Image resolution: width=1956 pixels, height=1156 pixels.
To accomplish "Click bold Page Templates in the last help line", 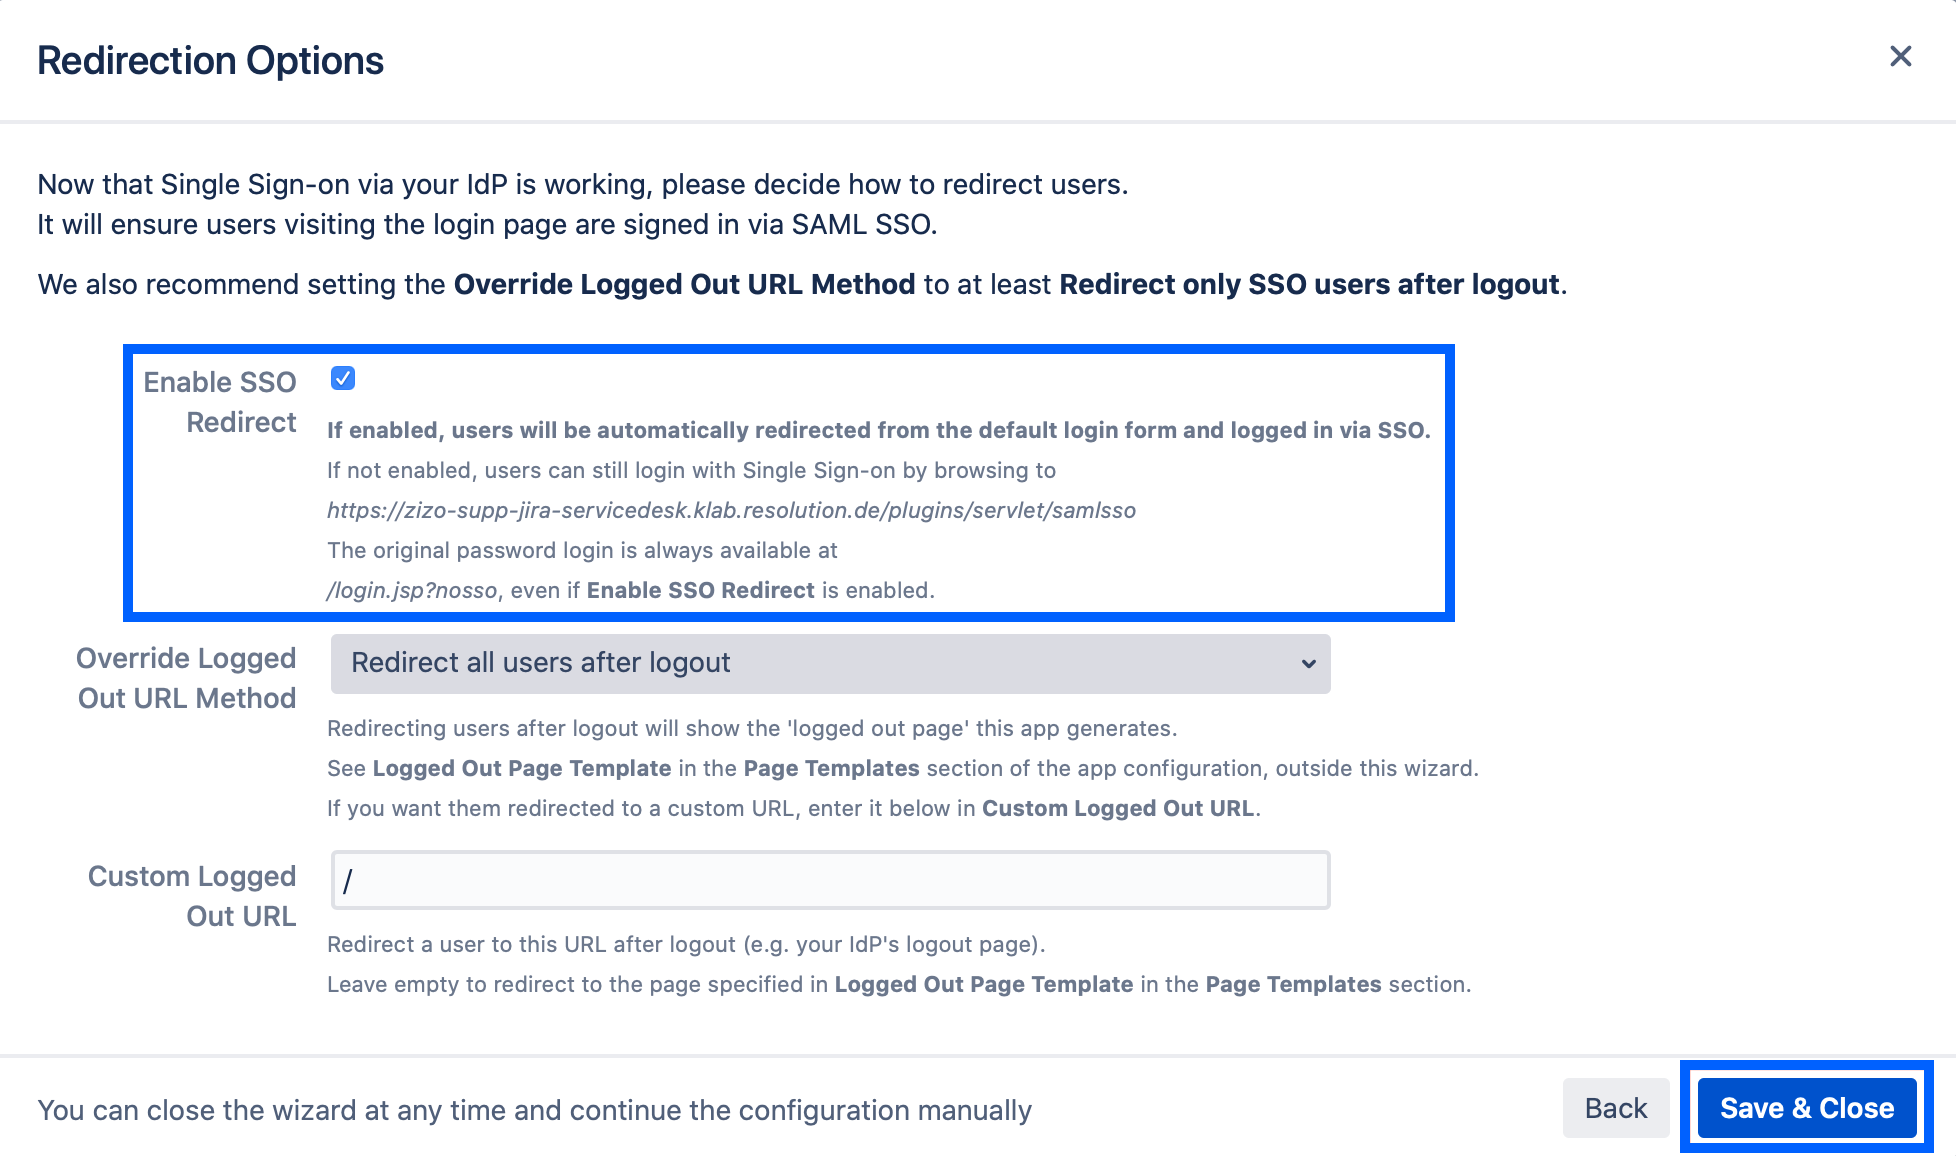I will (1293, 985).
